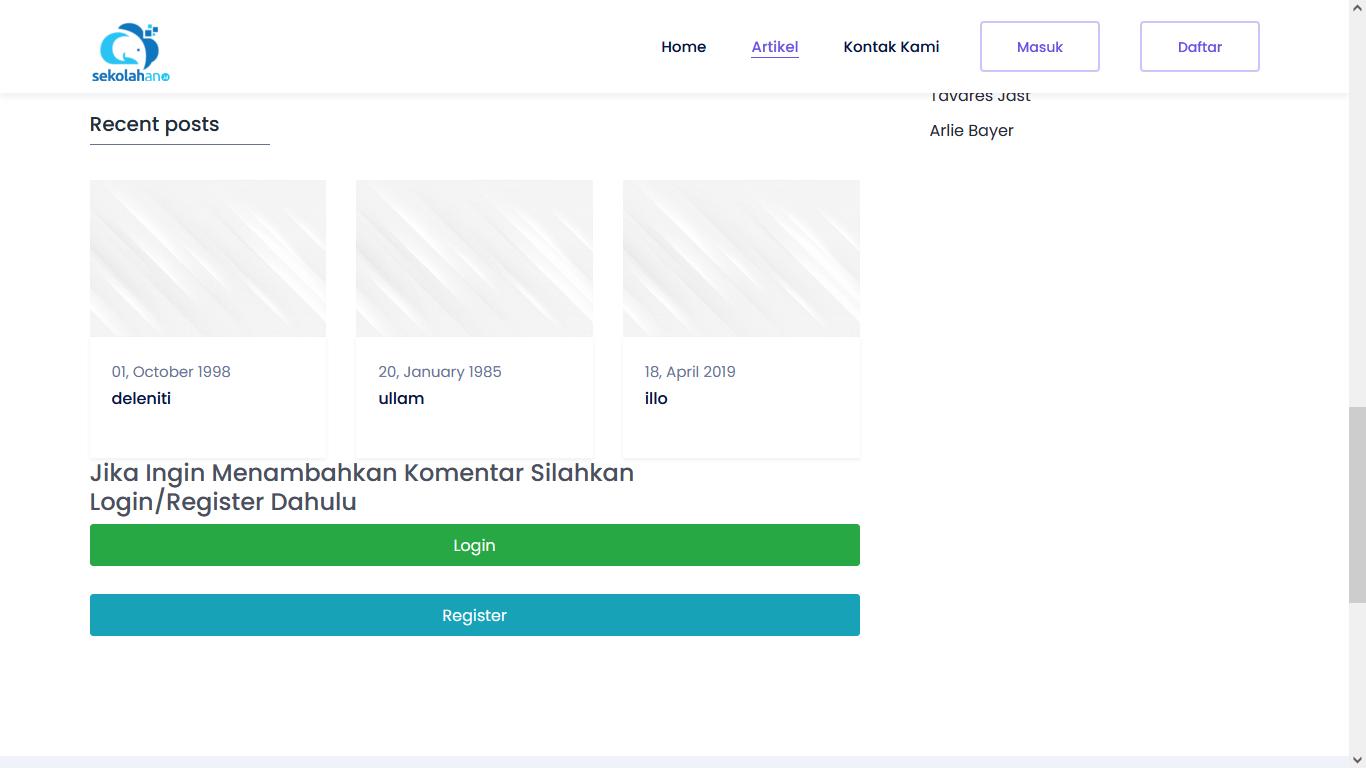Open the Artikel navigation item

click(775, 47)
